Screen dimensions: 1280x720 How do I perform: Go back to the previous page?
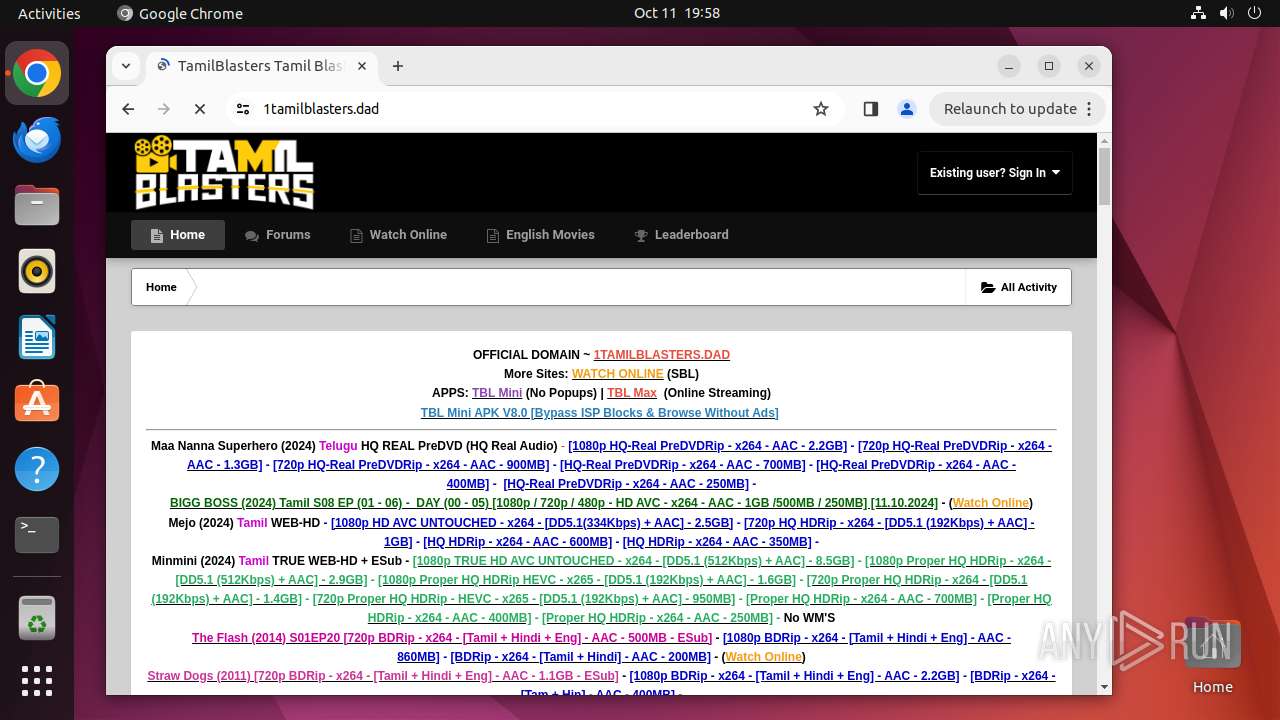click(x=128, y=109)
